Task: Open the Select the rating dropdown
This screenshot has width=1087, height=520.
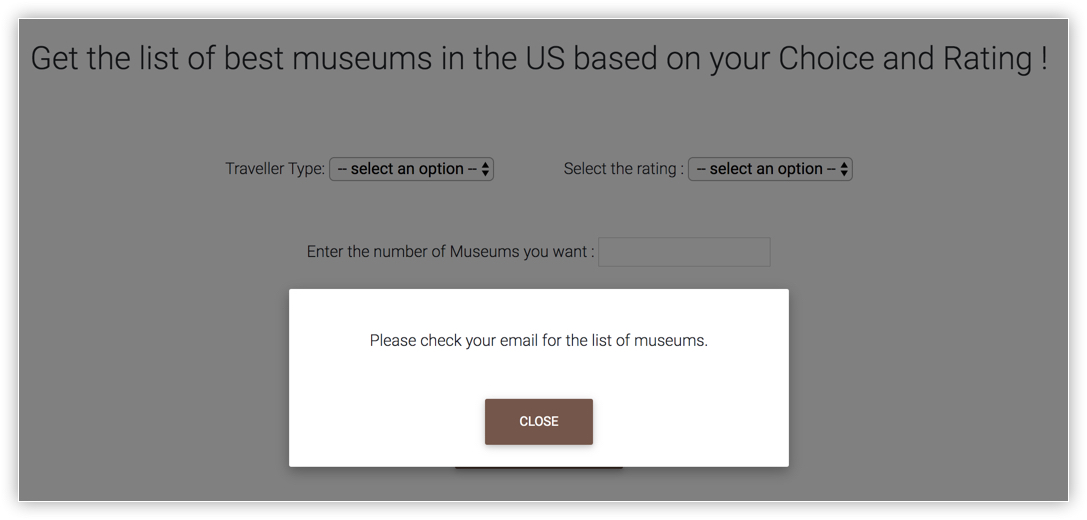Action: (770, 169)
